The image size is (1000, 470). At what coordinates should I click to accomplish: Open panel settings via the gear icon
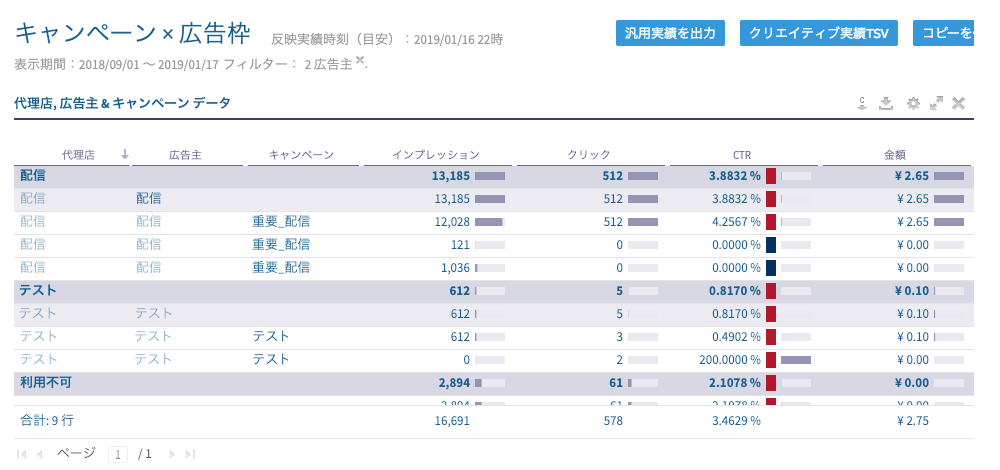point(912,103)
